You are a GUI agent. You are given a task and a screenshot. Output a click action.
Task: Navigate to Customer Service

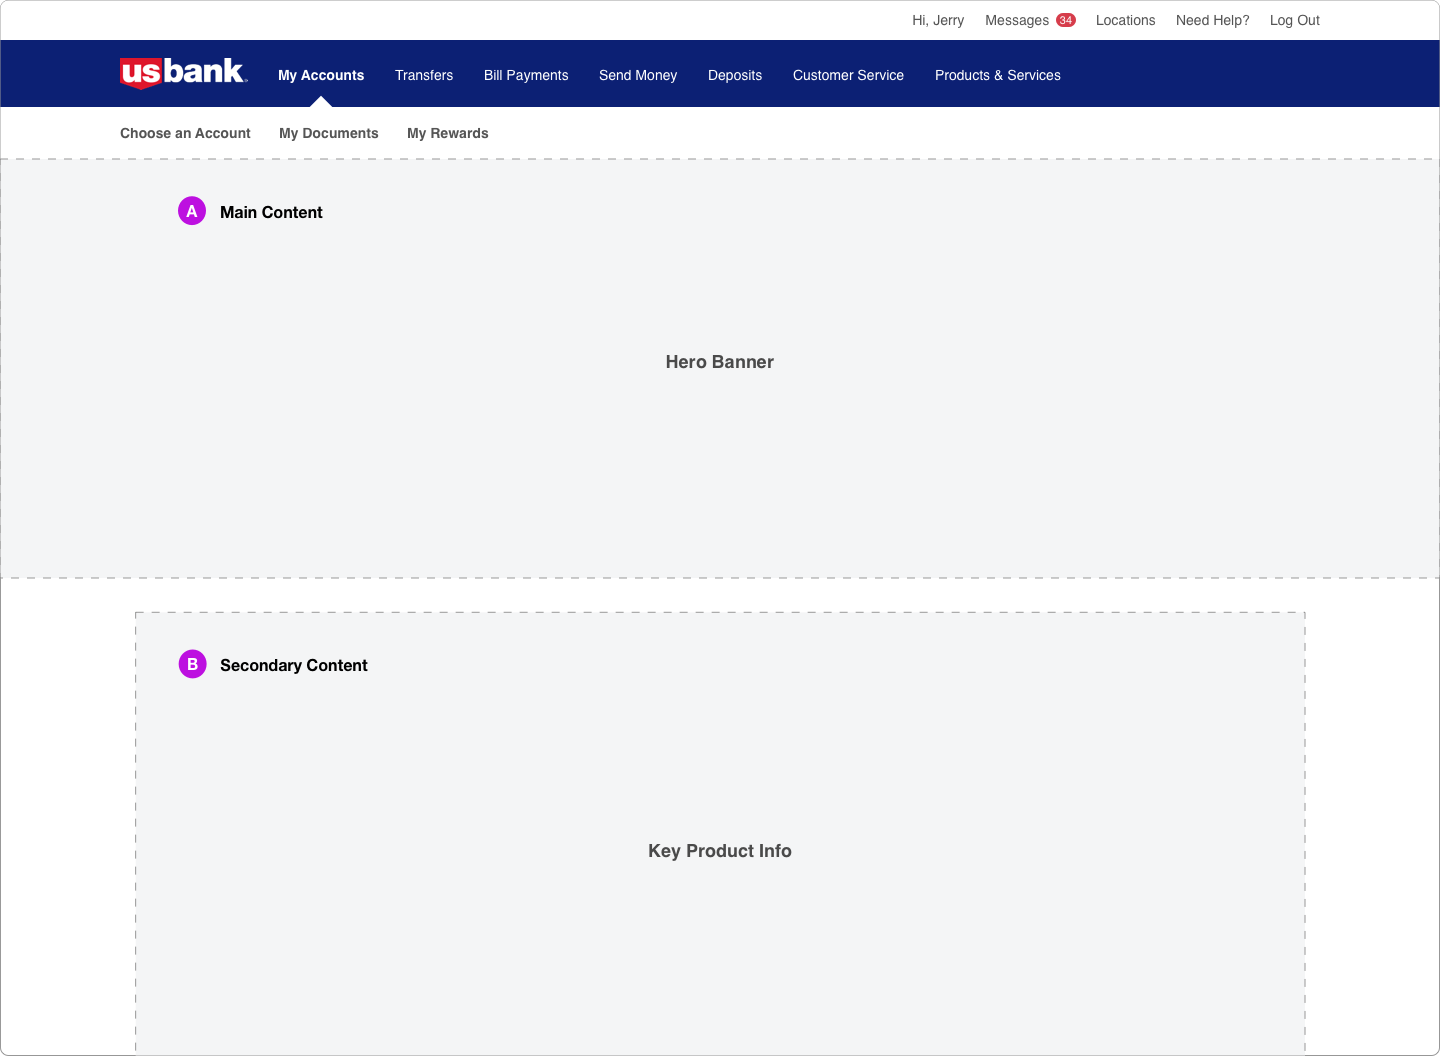(848, 75)
